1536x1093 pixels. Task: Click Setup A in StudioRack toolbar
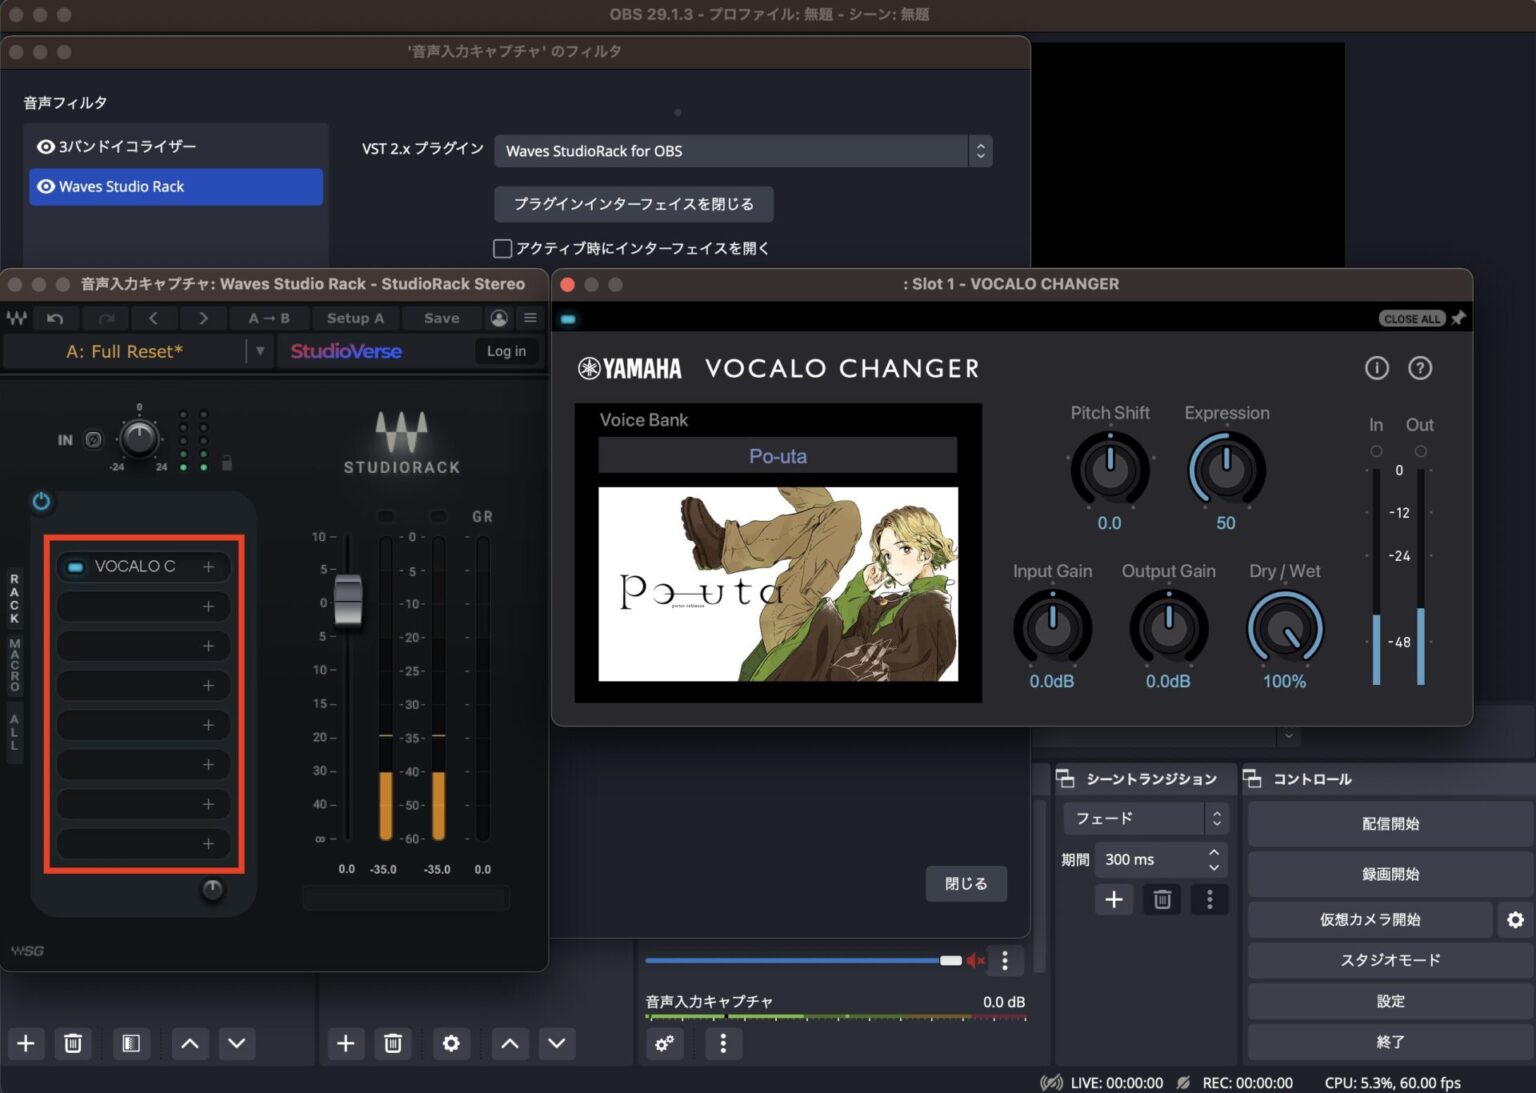click(x=355, y=318)
